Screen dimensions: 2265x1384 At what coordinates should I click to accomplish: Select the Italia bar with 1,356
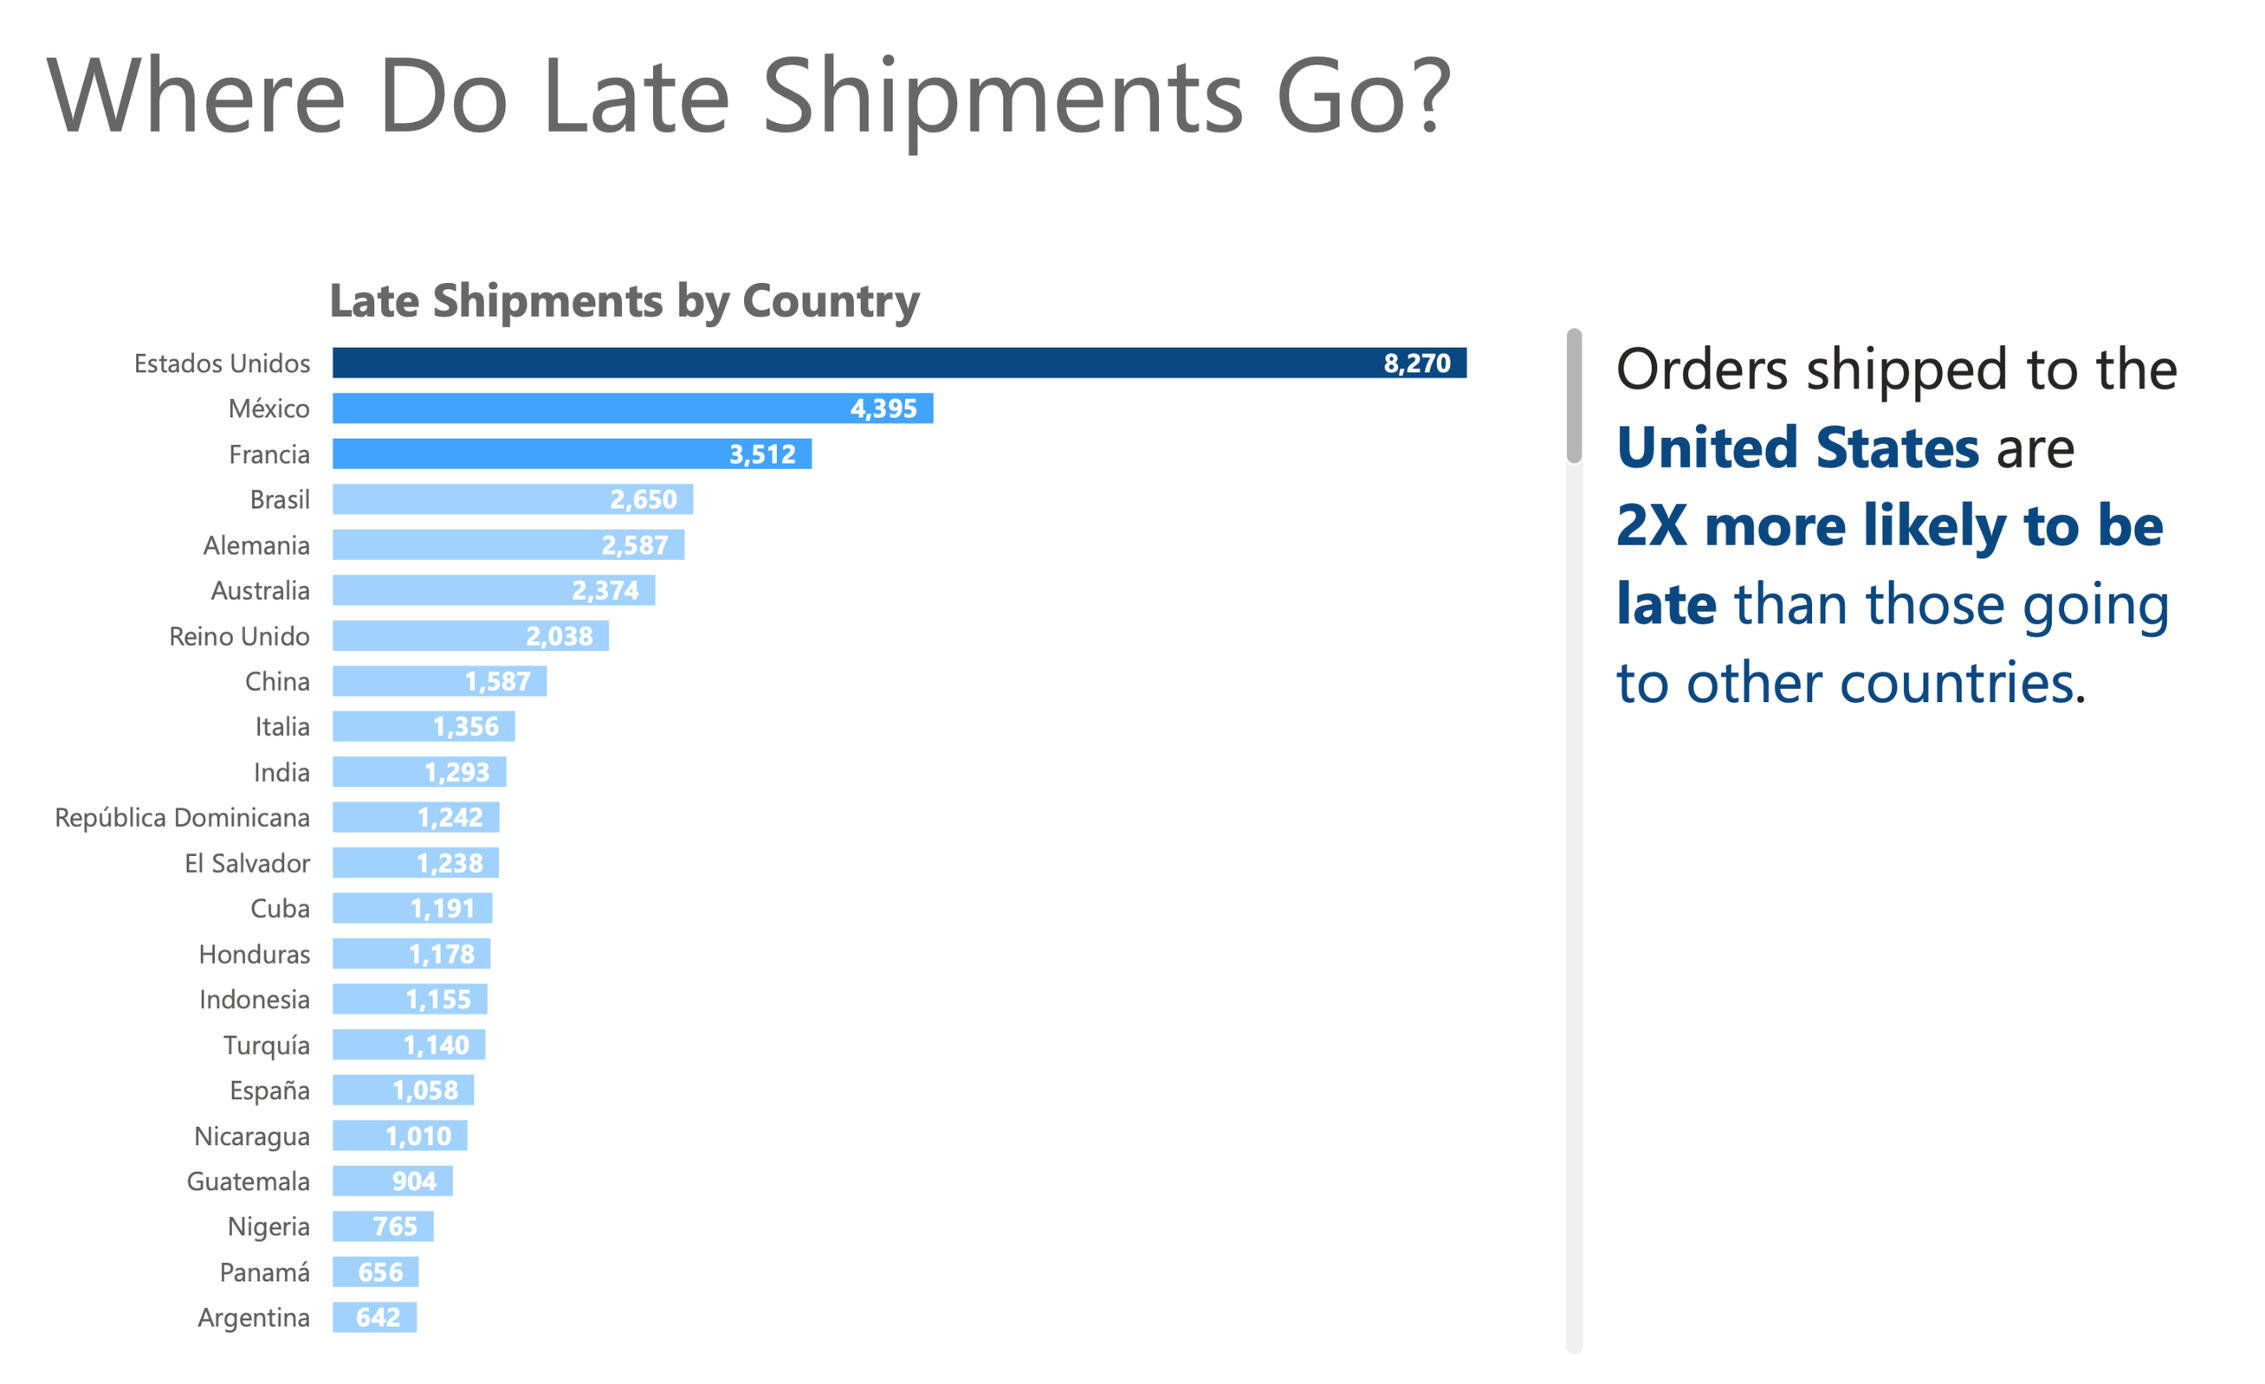[423, 727]
